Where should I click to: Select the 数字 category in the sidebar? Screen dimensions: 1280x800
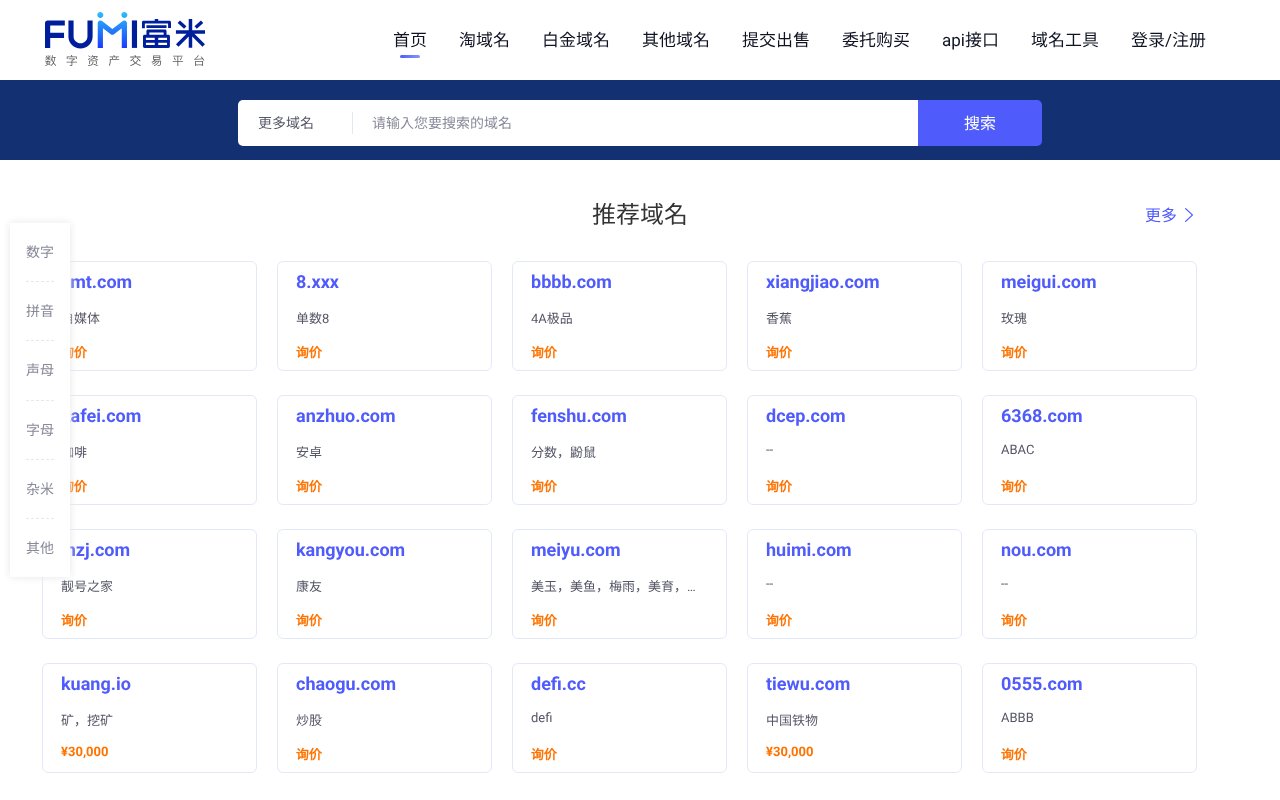pyautogui.click(x=40, y=252)
